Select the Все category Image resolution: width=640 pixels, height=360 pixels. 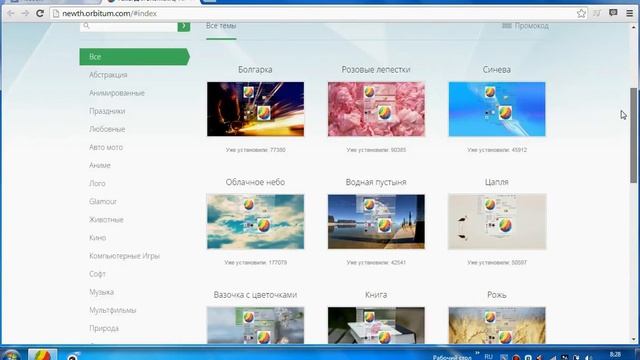(x=135, y=57)
